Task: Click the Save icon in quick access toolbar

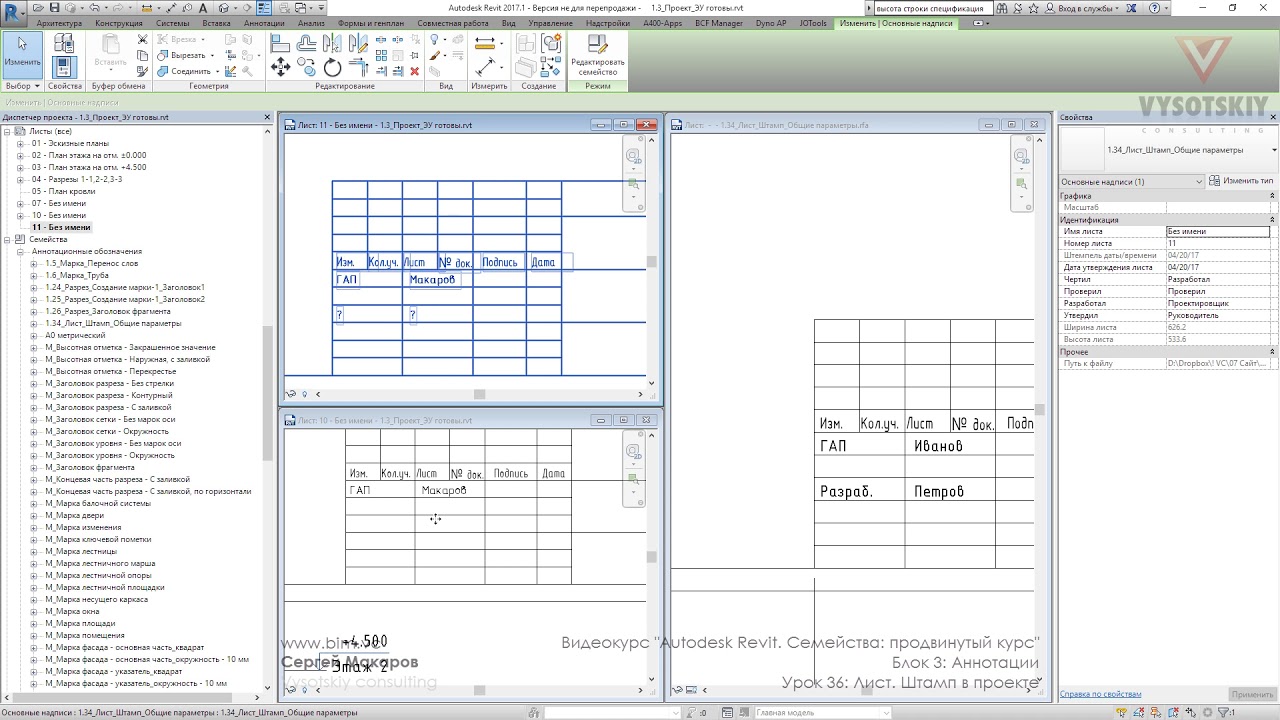Action: point(56,7)
